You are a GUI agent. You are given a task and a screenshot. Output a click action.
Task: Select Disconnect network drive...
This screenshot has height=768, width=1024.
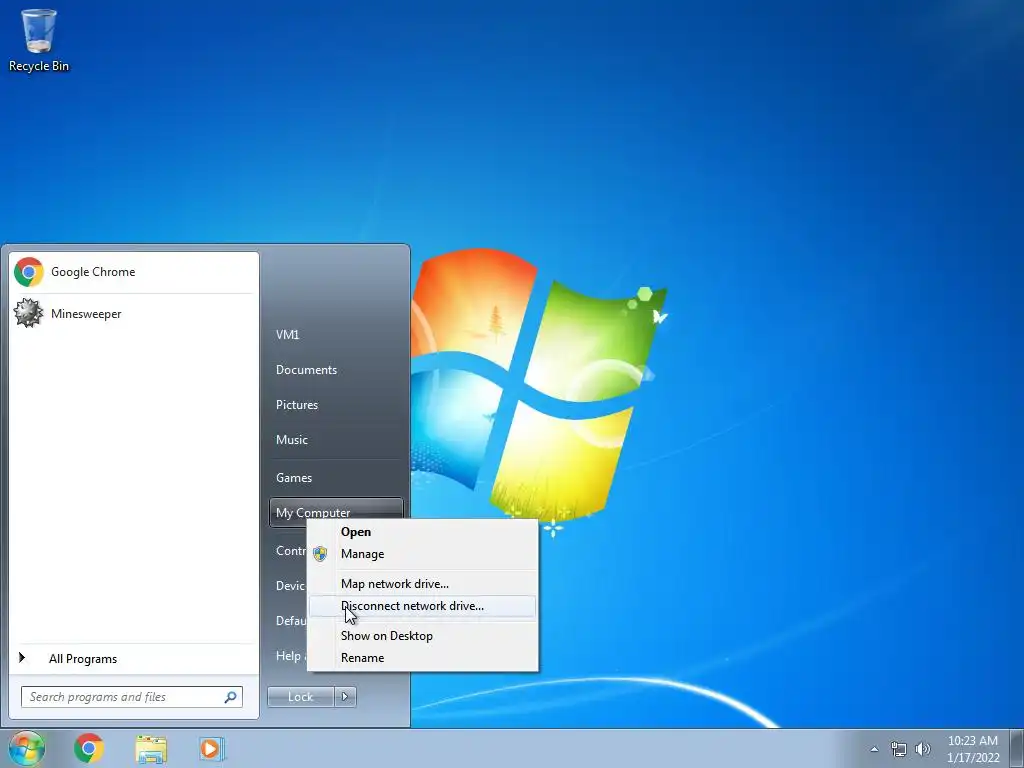pos(423,606)
